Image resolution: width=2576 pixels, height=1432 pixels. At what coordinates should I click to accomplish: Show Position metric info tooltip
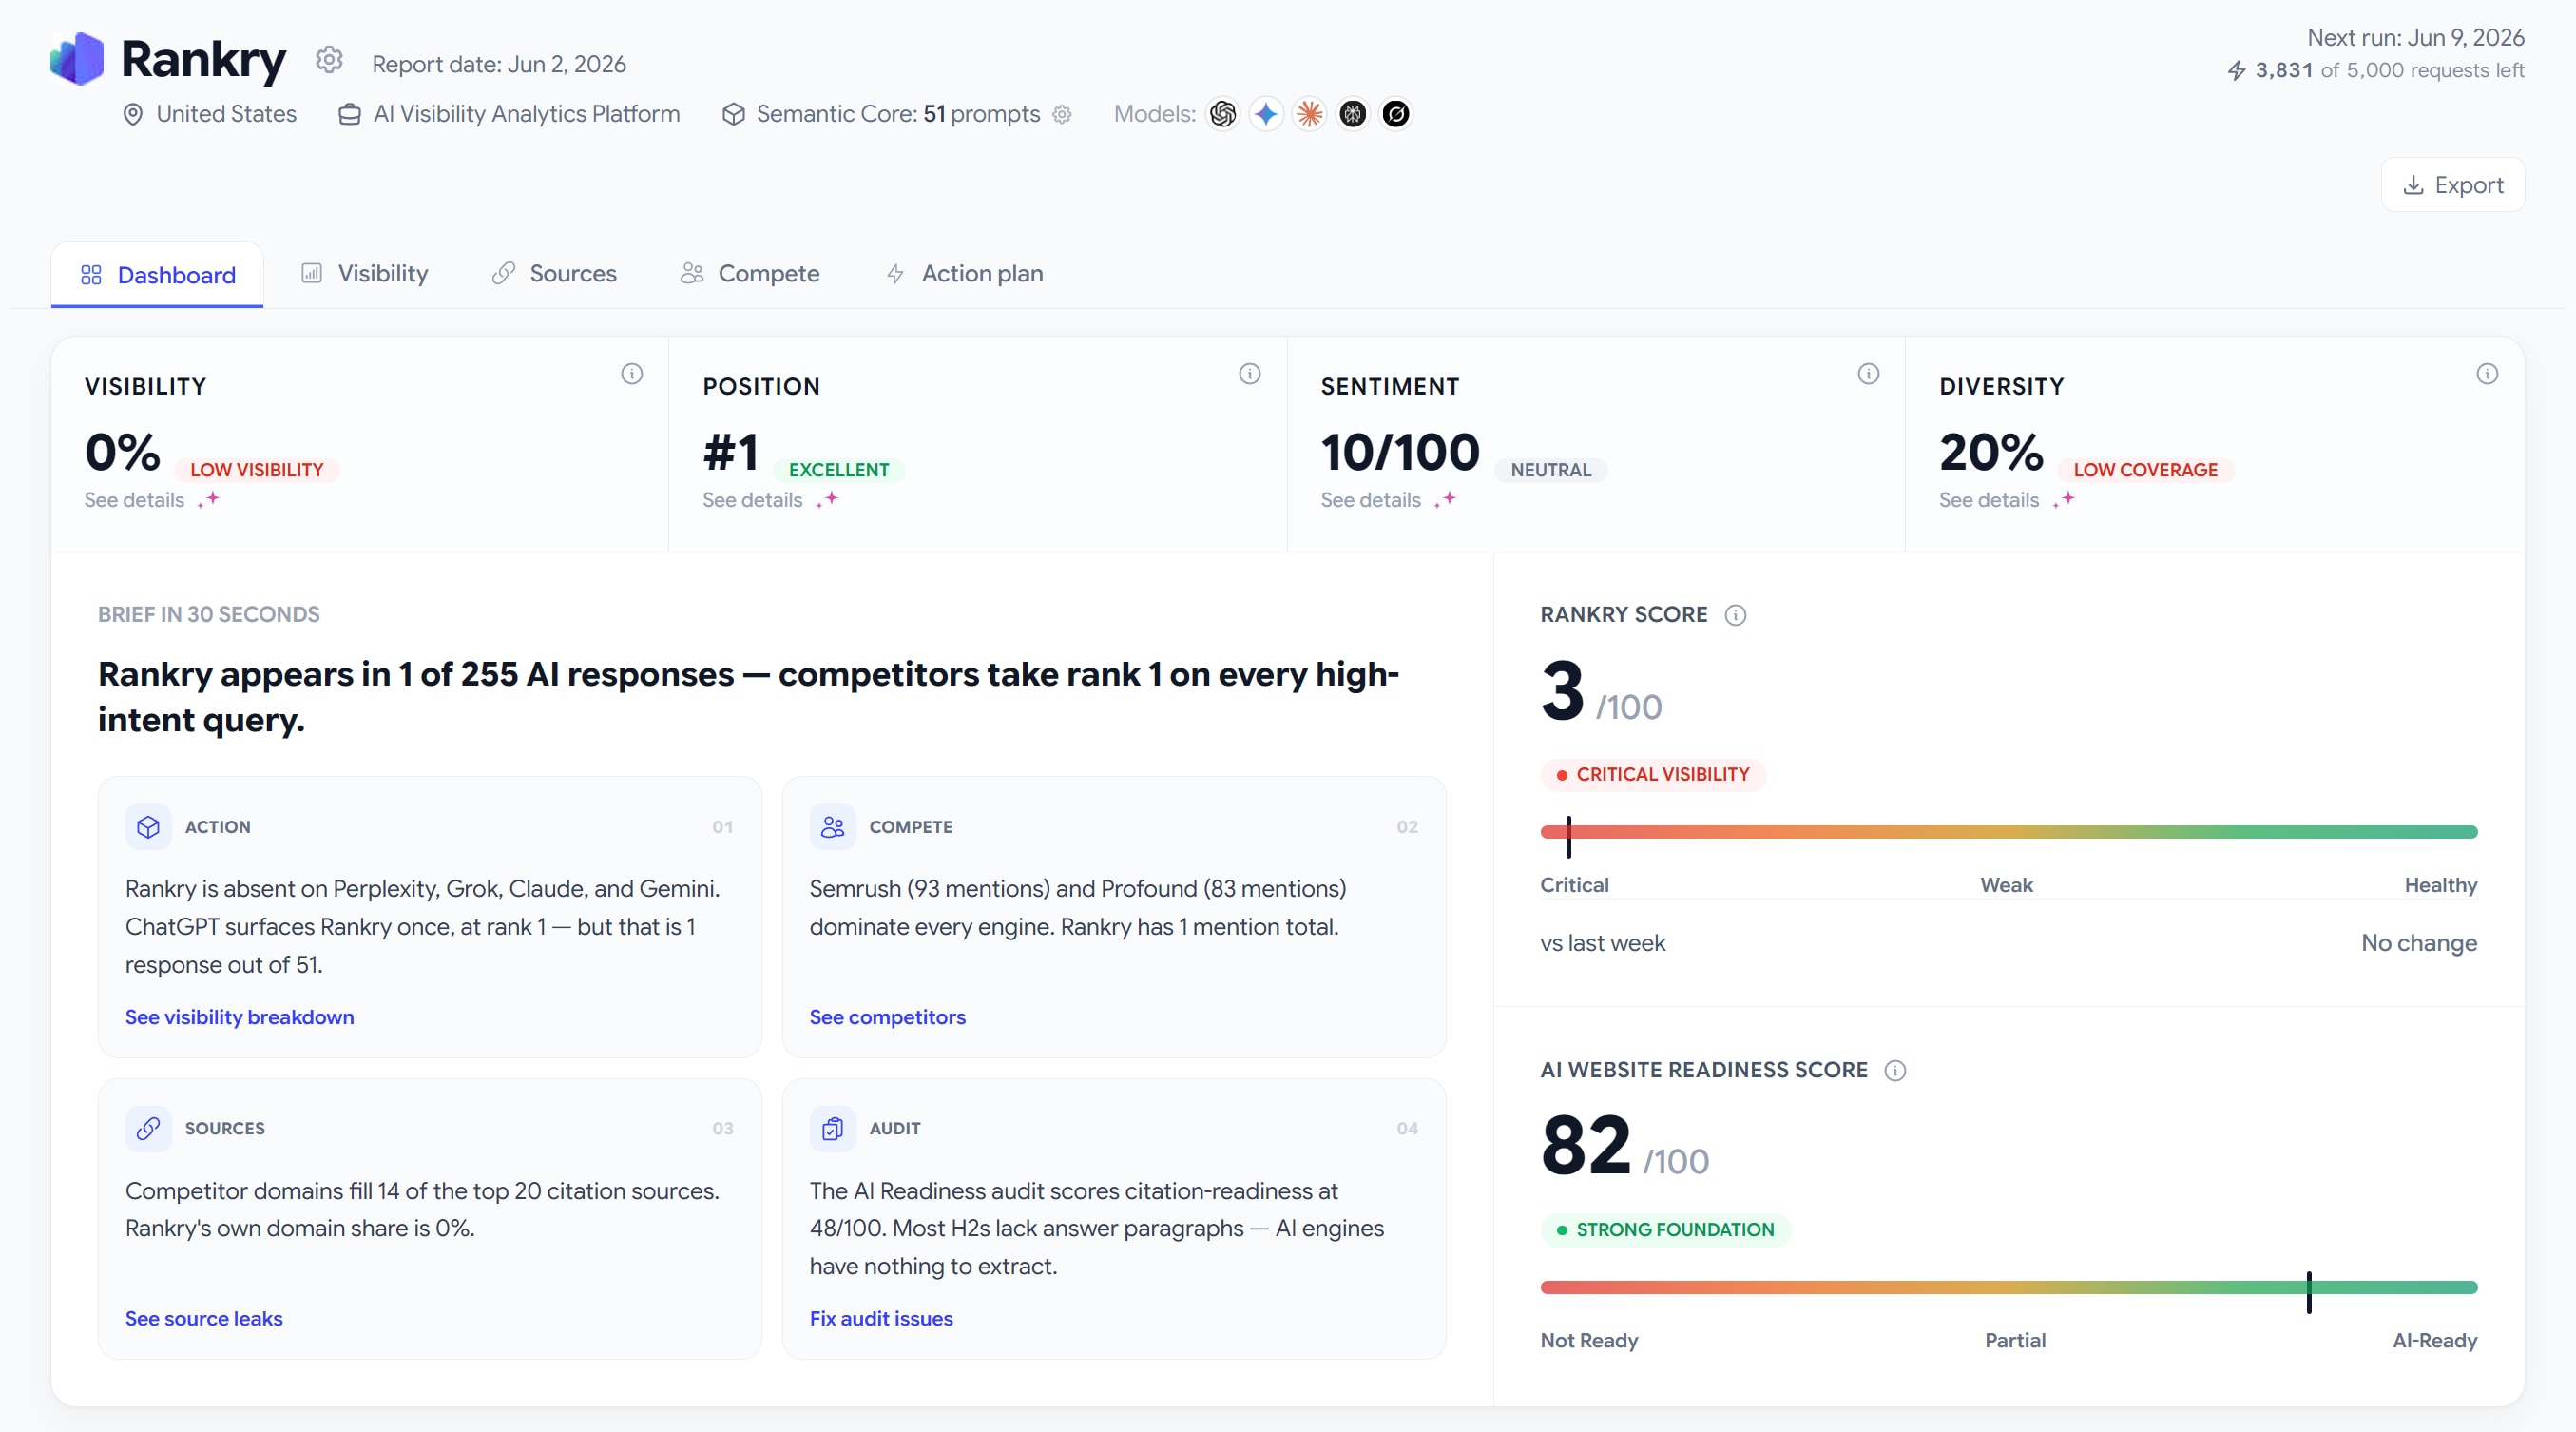click(1250, 374)
